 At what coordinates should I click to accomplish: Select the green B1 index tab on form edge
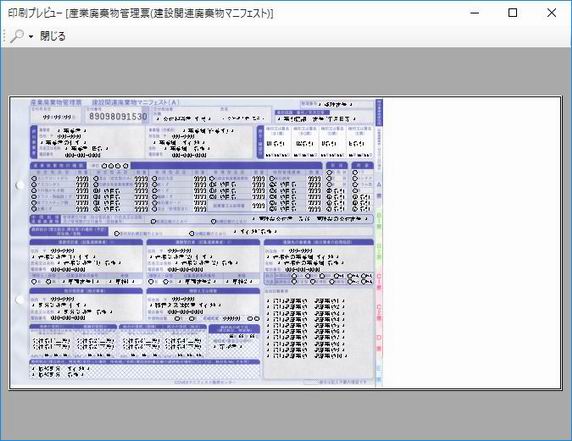(x=379, y=222)
